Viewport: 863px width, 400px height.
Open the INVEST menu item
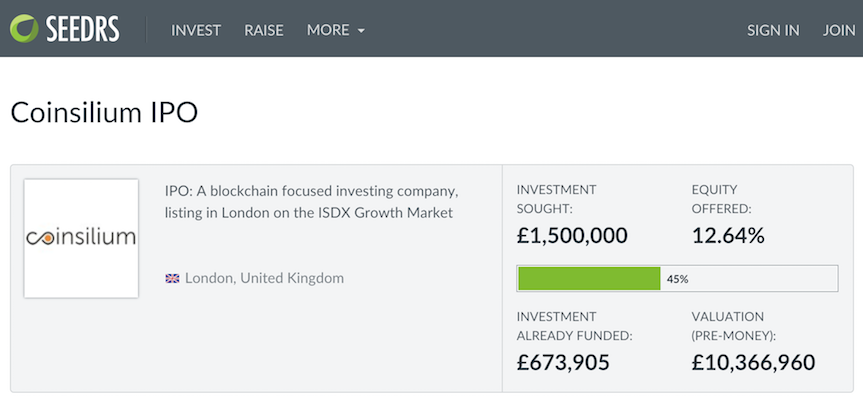196,30
